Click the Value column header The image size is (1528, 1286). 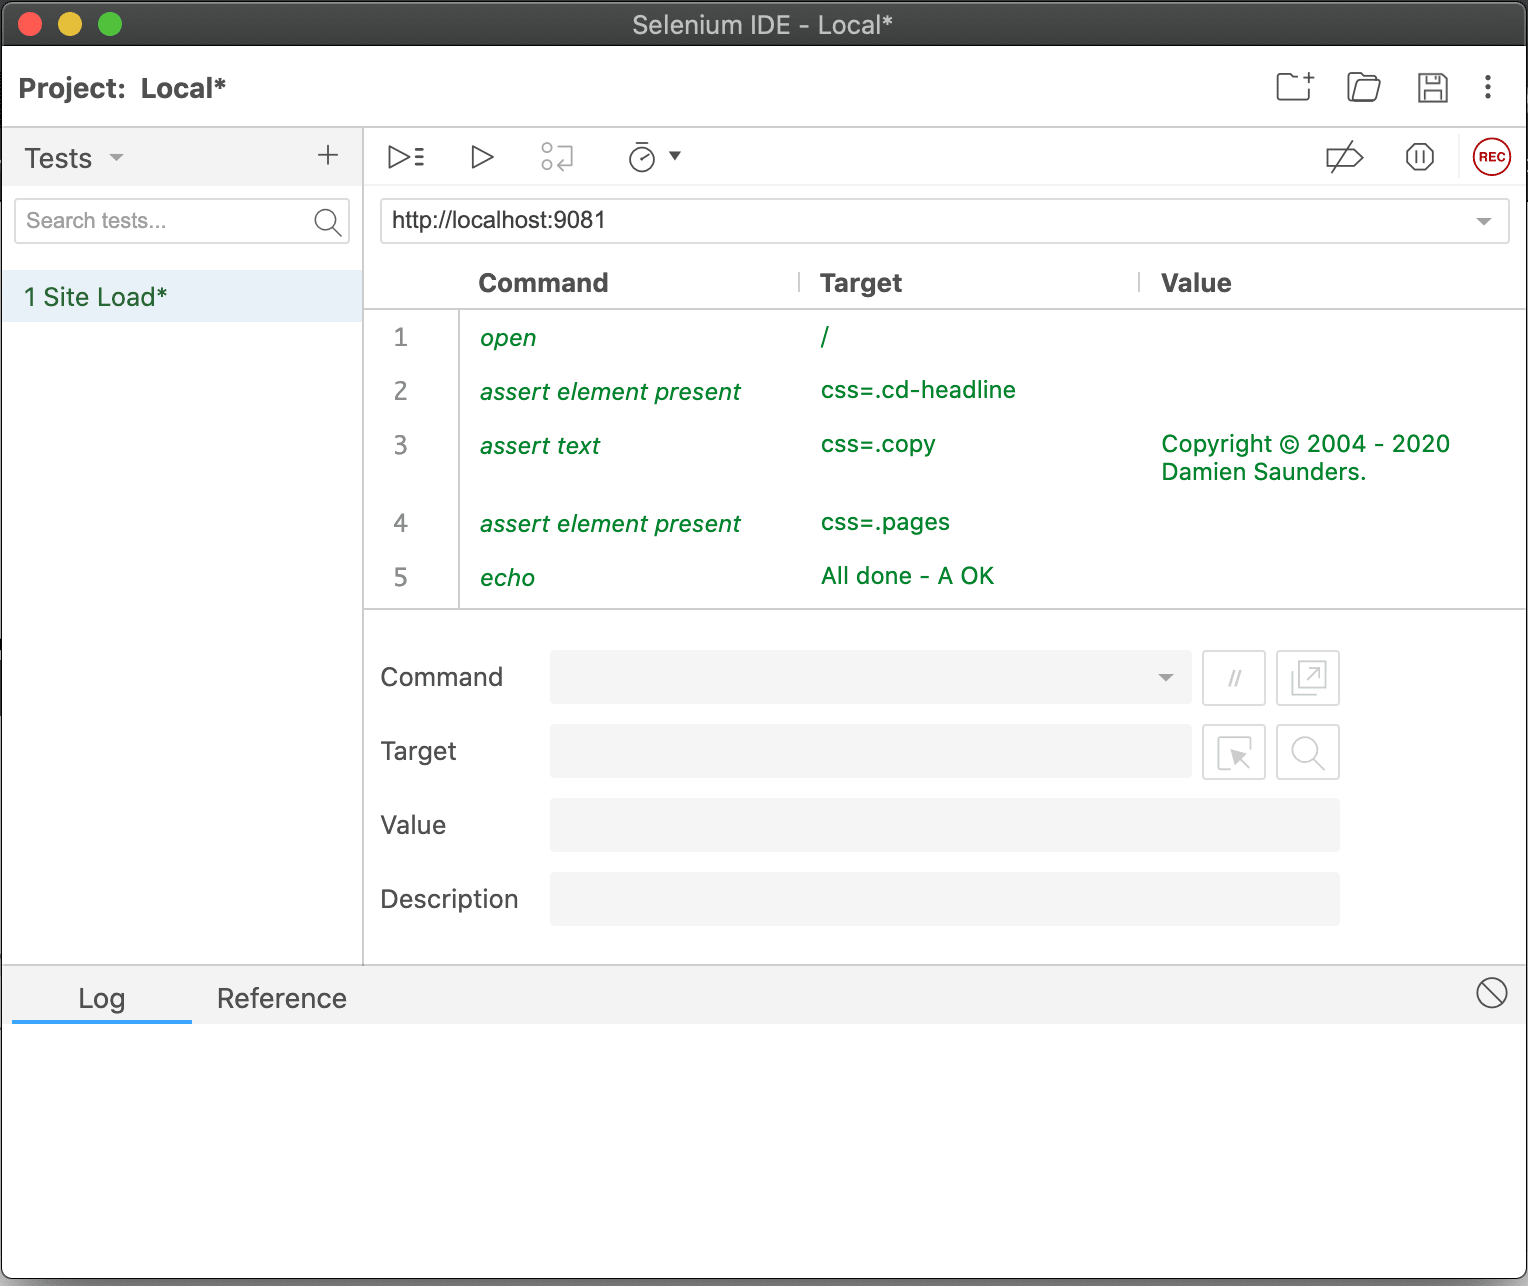pos(1196,283)
